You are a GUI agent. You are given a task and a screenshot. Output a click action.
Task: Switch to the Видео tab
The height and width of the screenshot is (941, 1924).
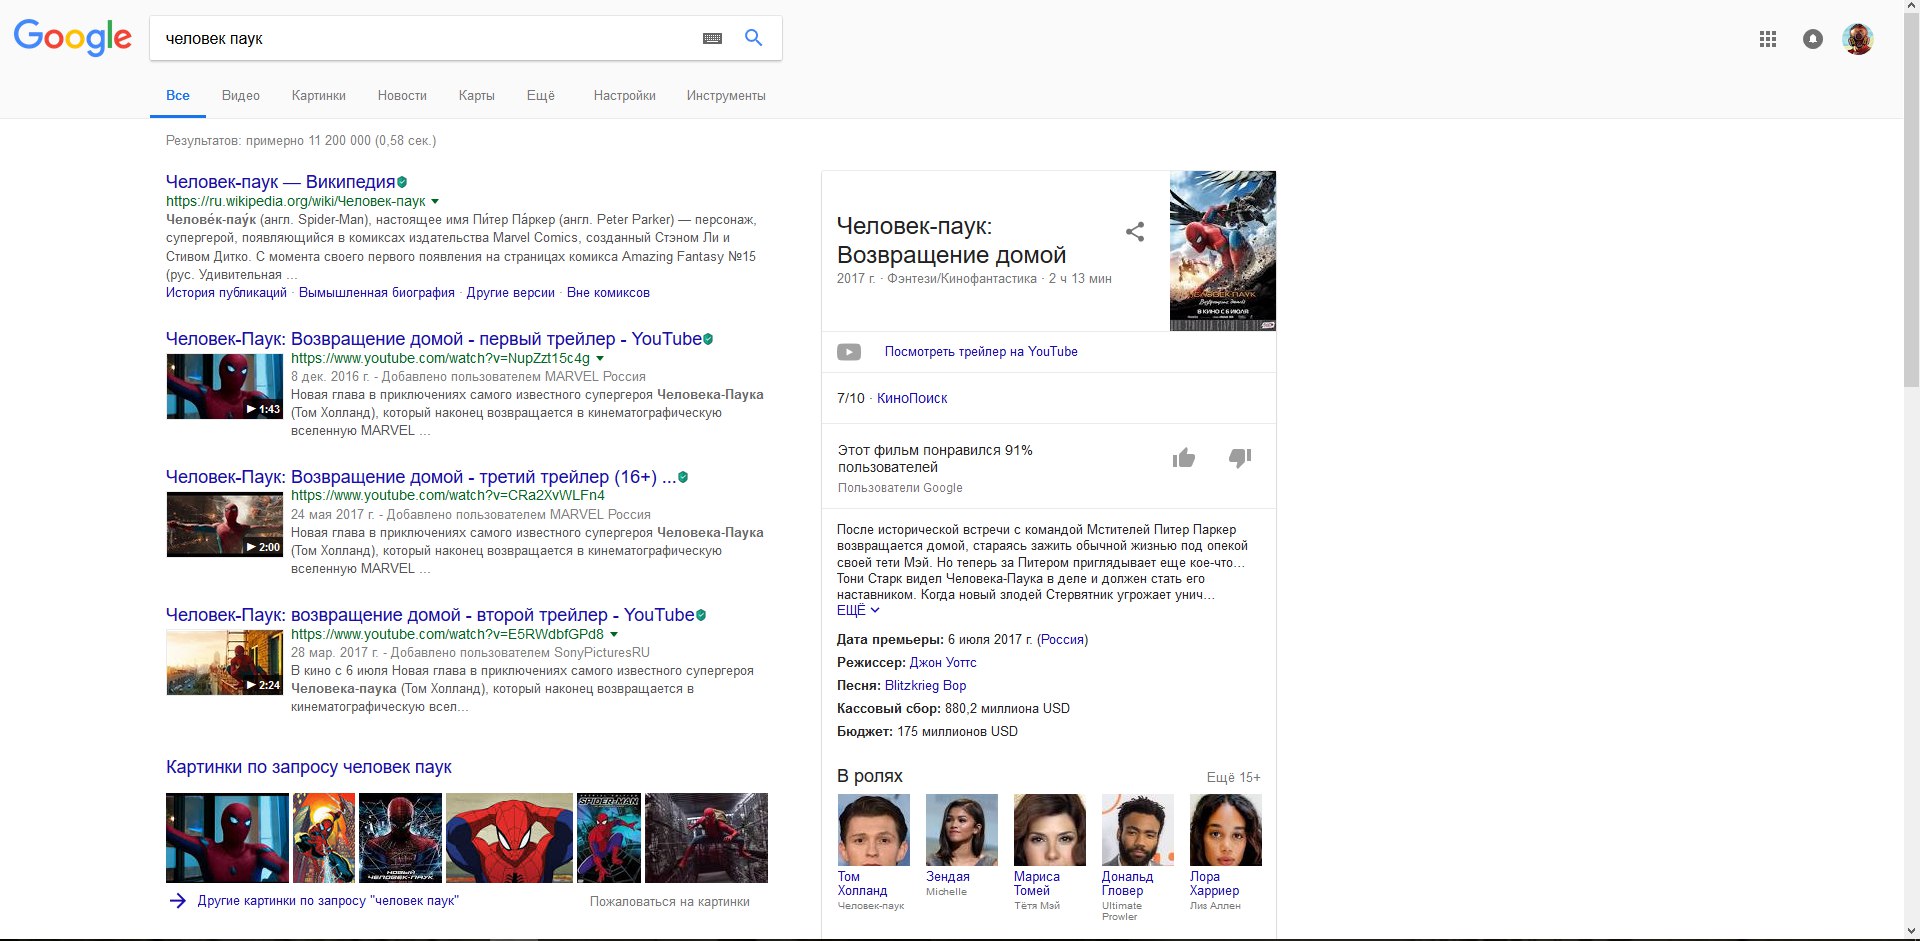tap(241, 96)
